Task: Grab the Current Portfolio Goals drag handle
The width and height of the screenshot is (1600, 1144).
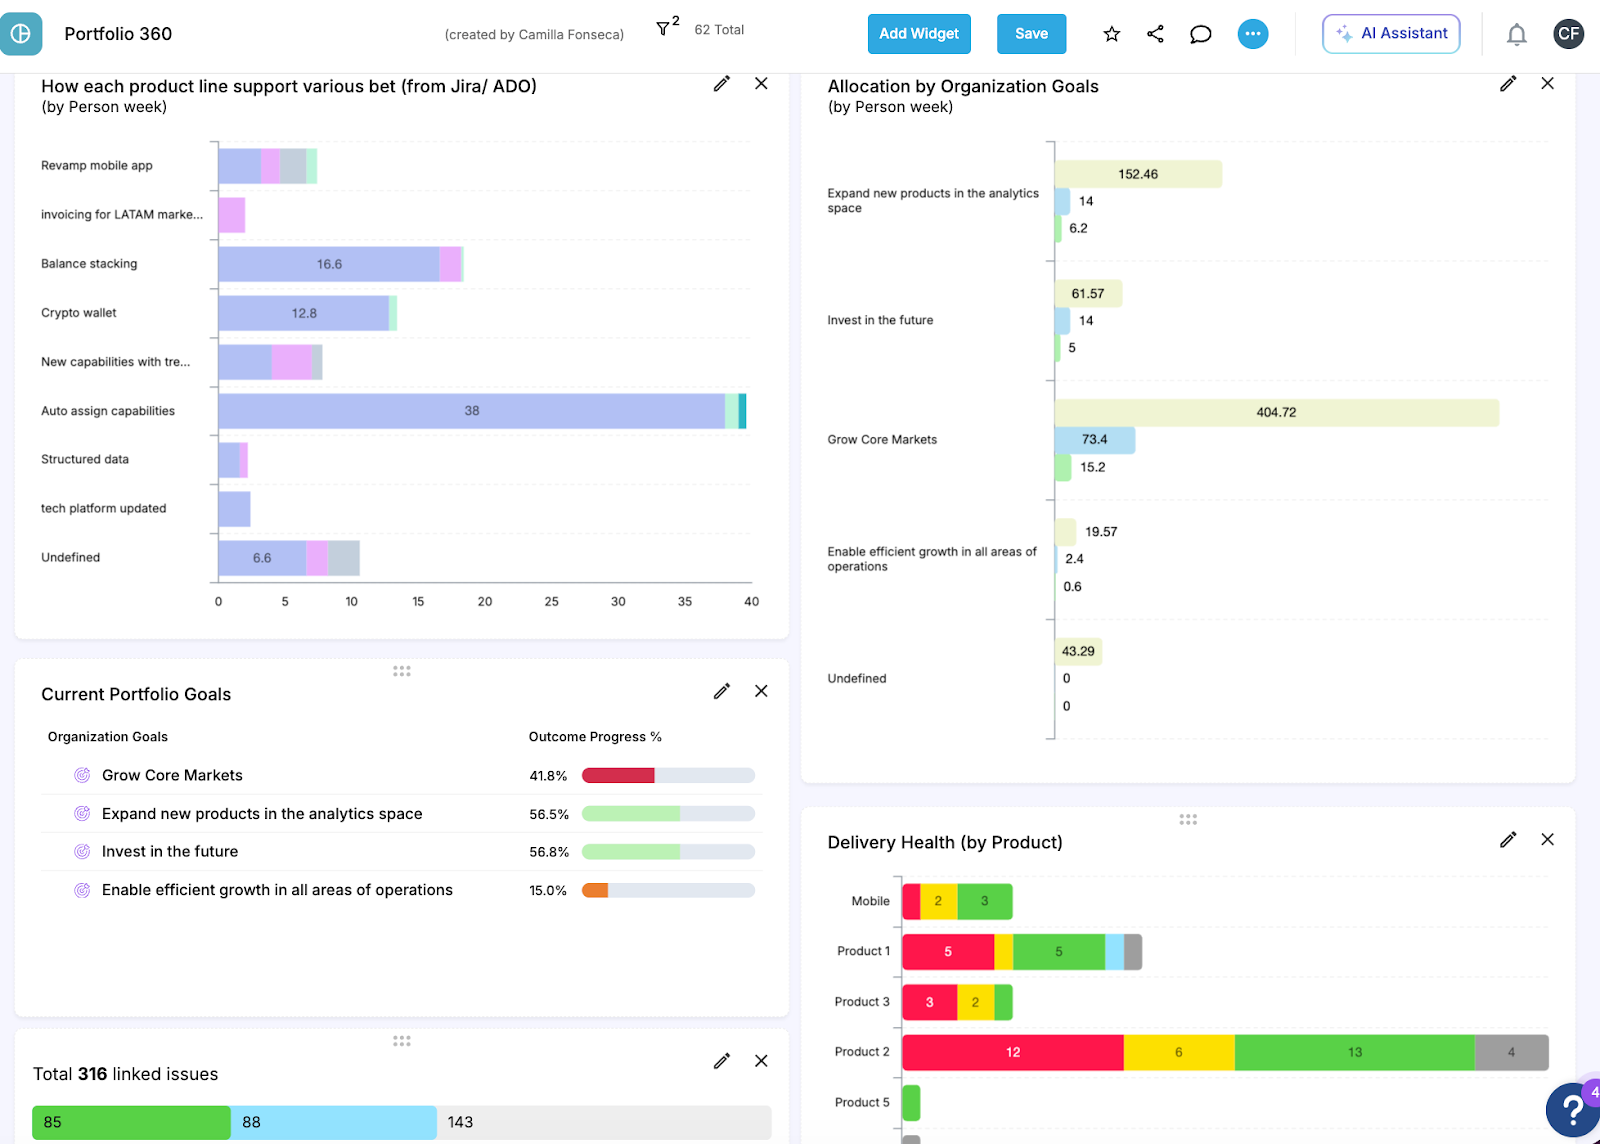Action: point(402,671)
